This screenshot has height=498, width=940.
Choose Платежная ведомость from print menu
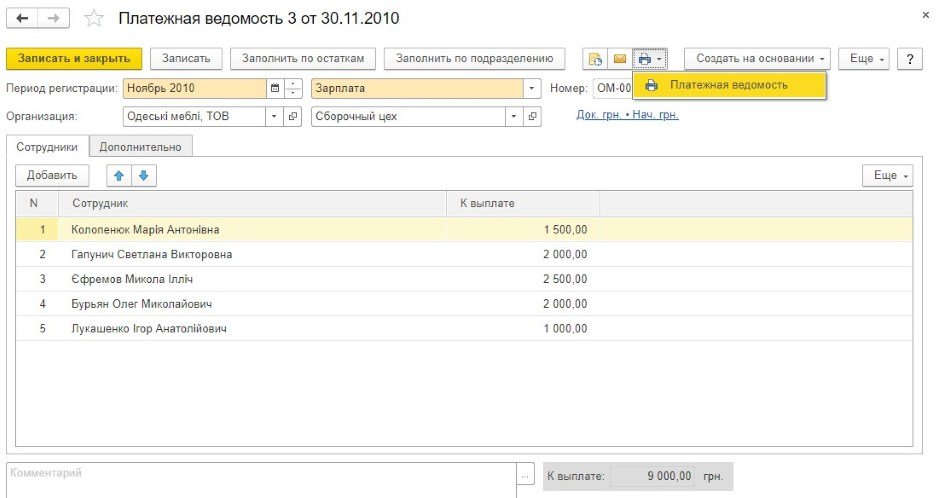coord(729,85)
